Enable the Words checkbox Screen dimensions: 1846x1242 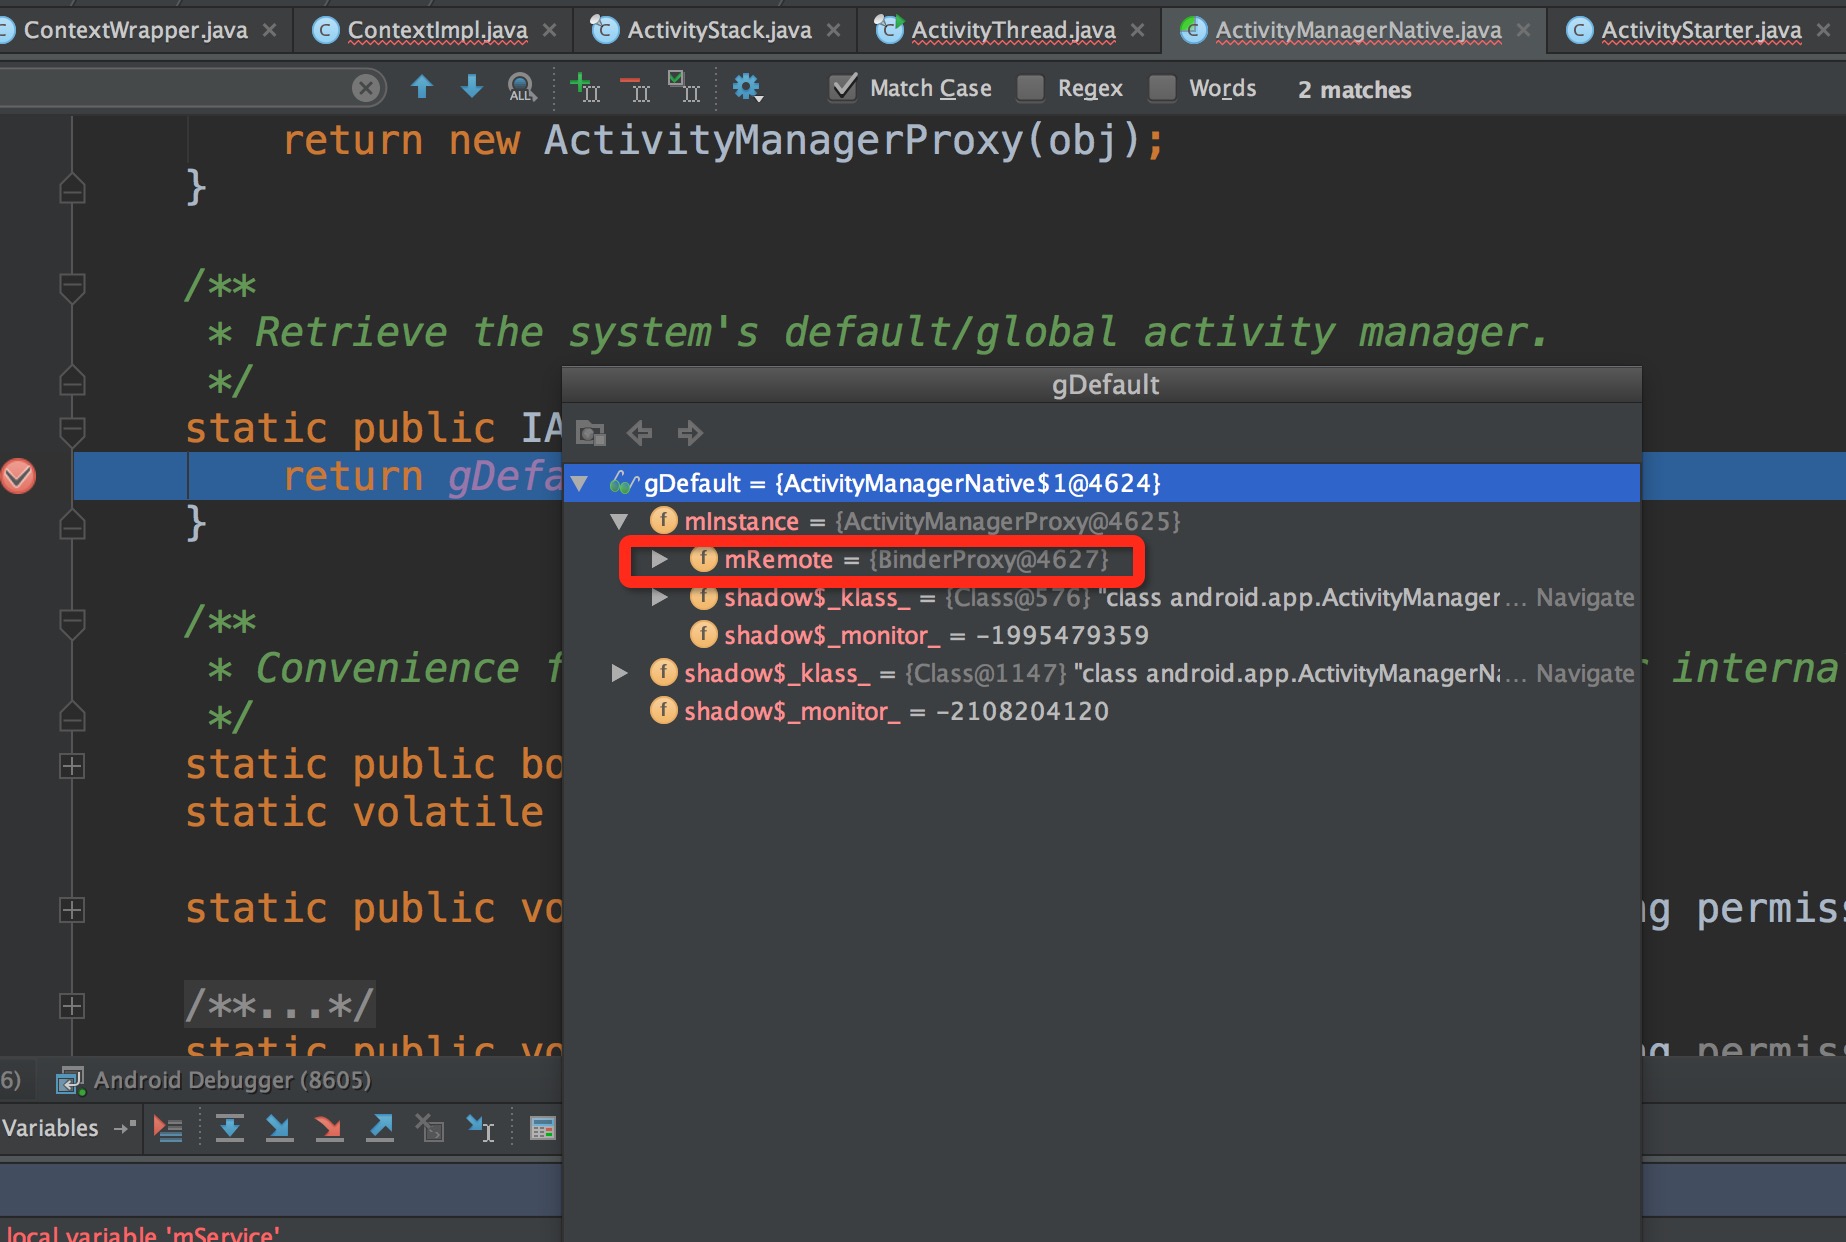click(1162, 88)
